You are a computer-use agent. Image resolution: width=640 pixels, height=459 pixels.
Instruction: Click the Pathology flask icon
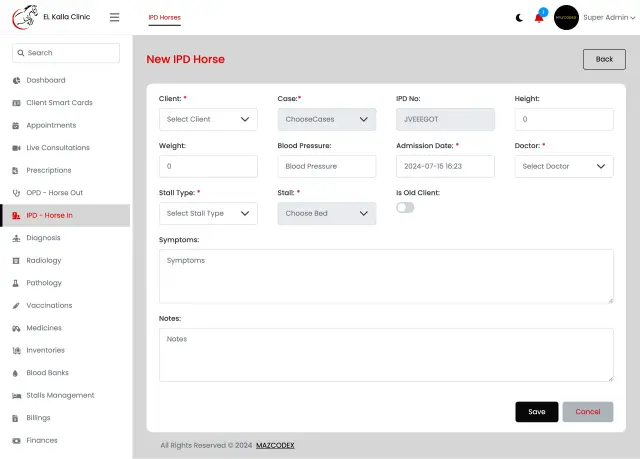(16, 283)
